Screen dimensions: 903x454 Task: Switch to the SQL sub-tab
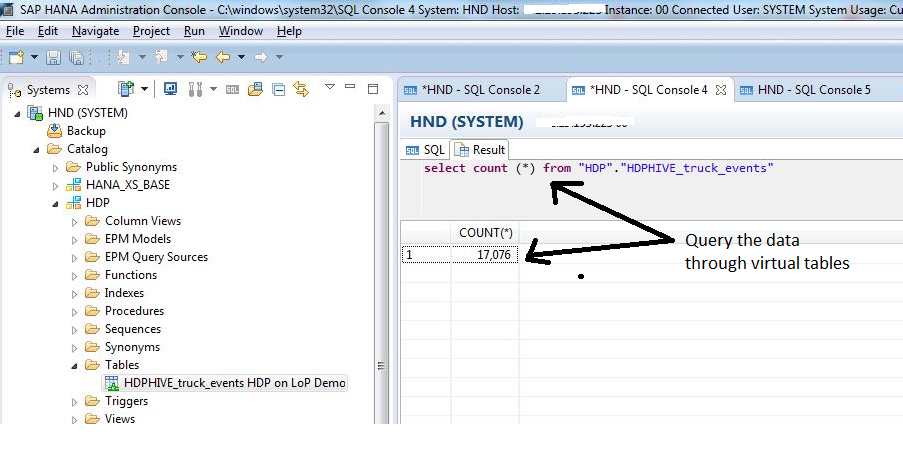pyautogui.click(x=426, y=150)
